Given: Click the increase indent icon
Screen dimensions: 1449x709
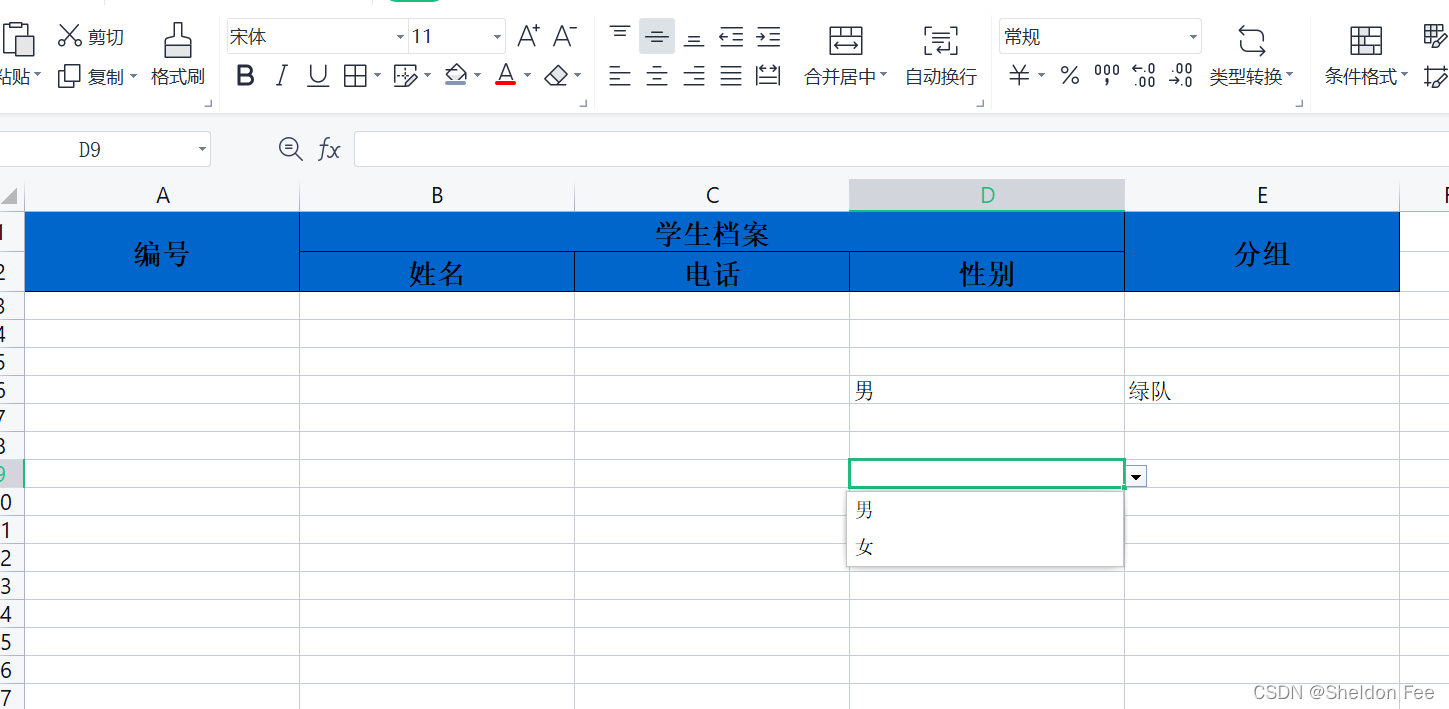Looking at the screenshot, I should click(768, 37).
